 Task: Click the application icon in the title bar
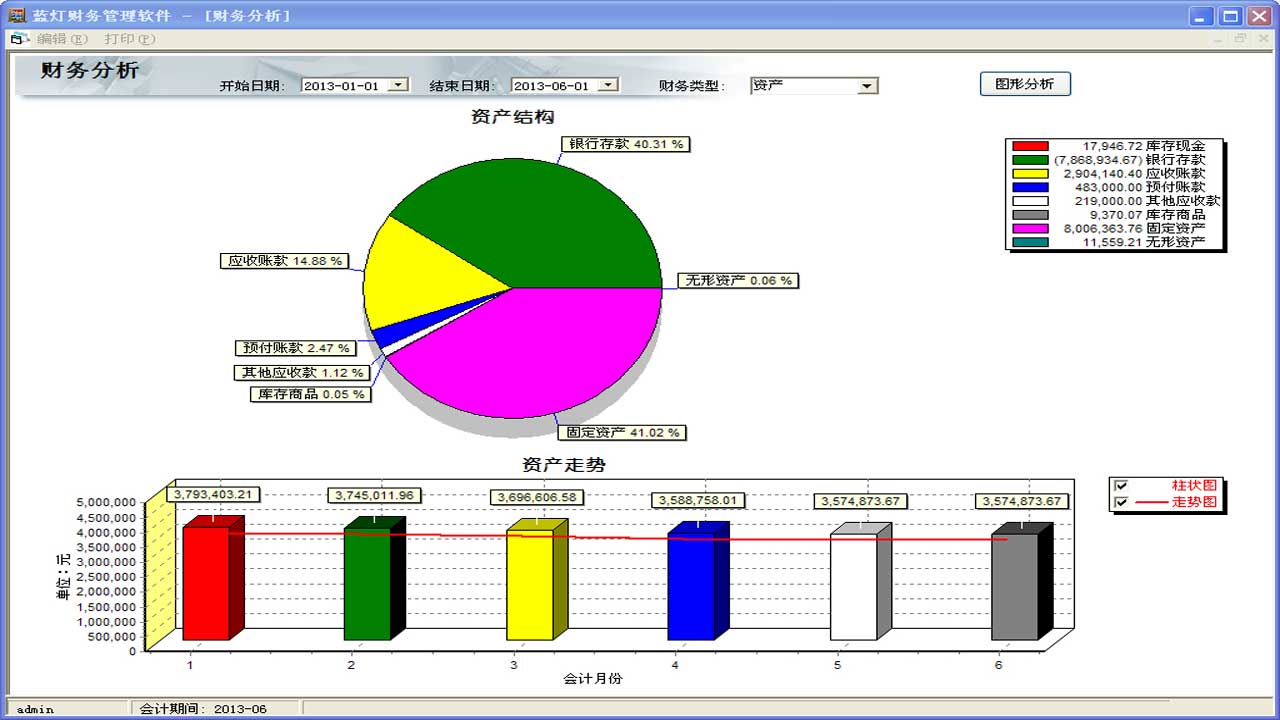pos(15,15)
